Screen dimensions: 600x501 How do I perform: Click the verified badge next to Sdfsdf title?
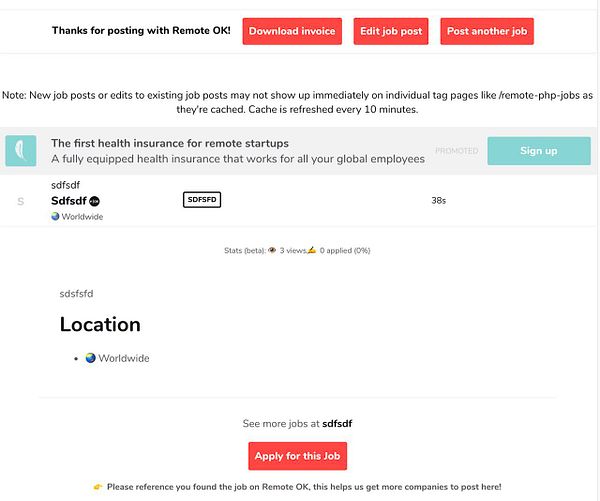[x=94, y=201]
